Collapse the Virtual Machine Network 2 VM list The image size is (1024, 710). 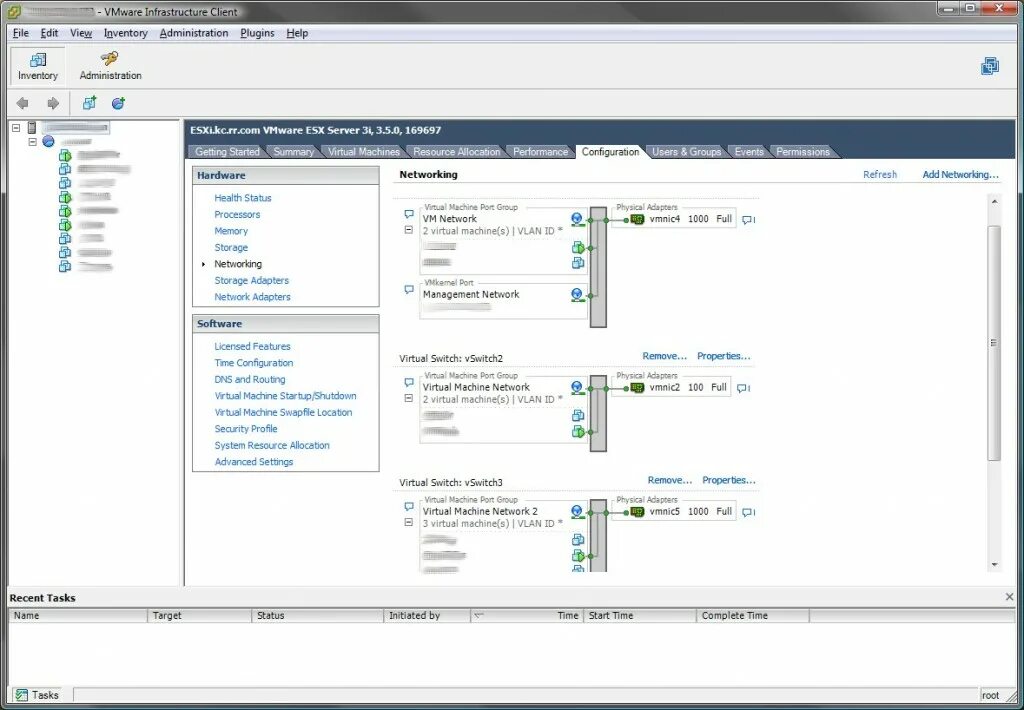409,523
